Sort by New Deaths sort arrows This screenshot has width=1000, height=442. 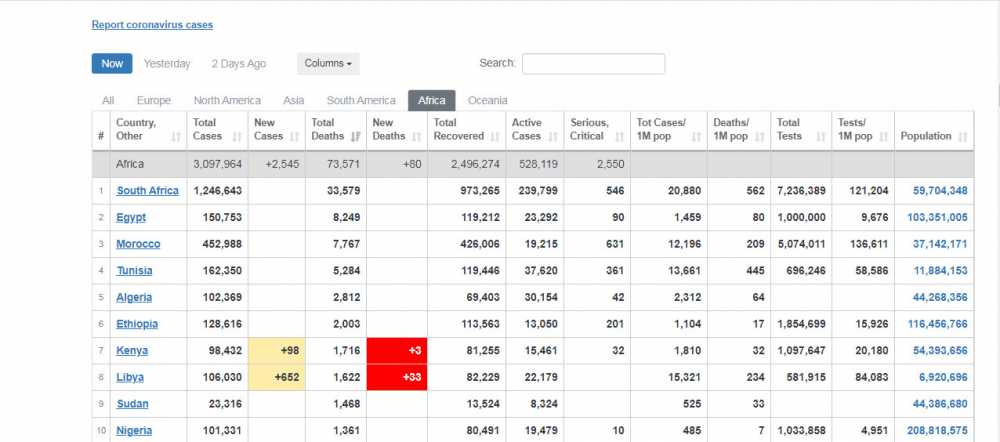[x=417, y=136]
